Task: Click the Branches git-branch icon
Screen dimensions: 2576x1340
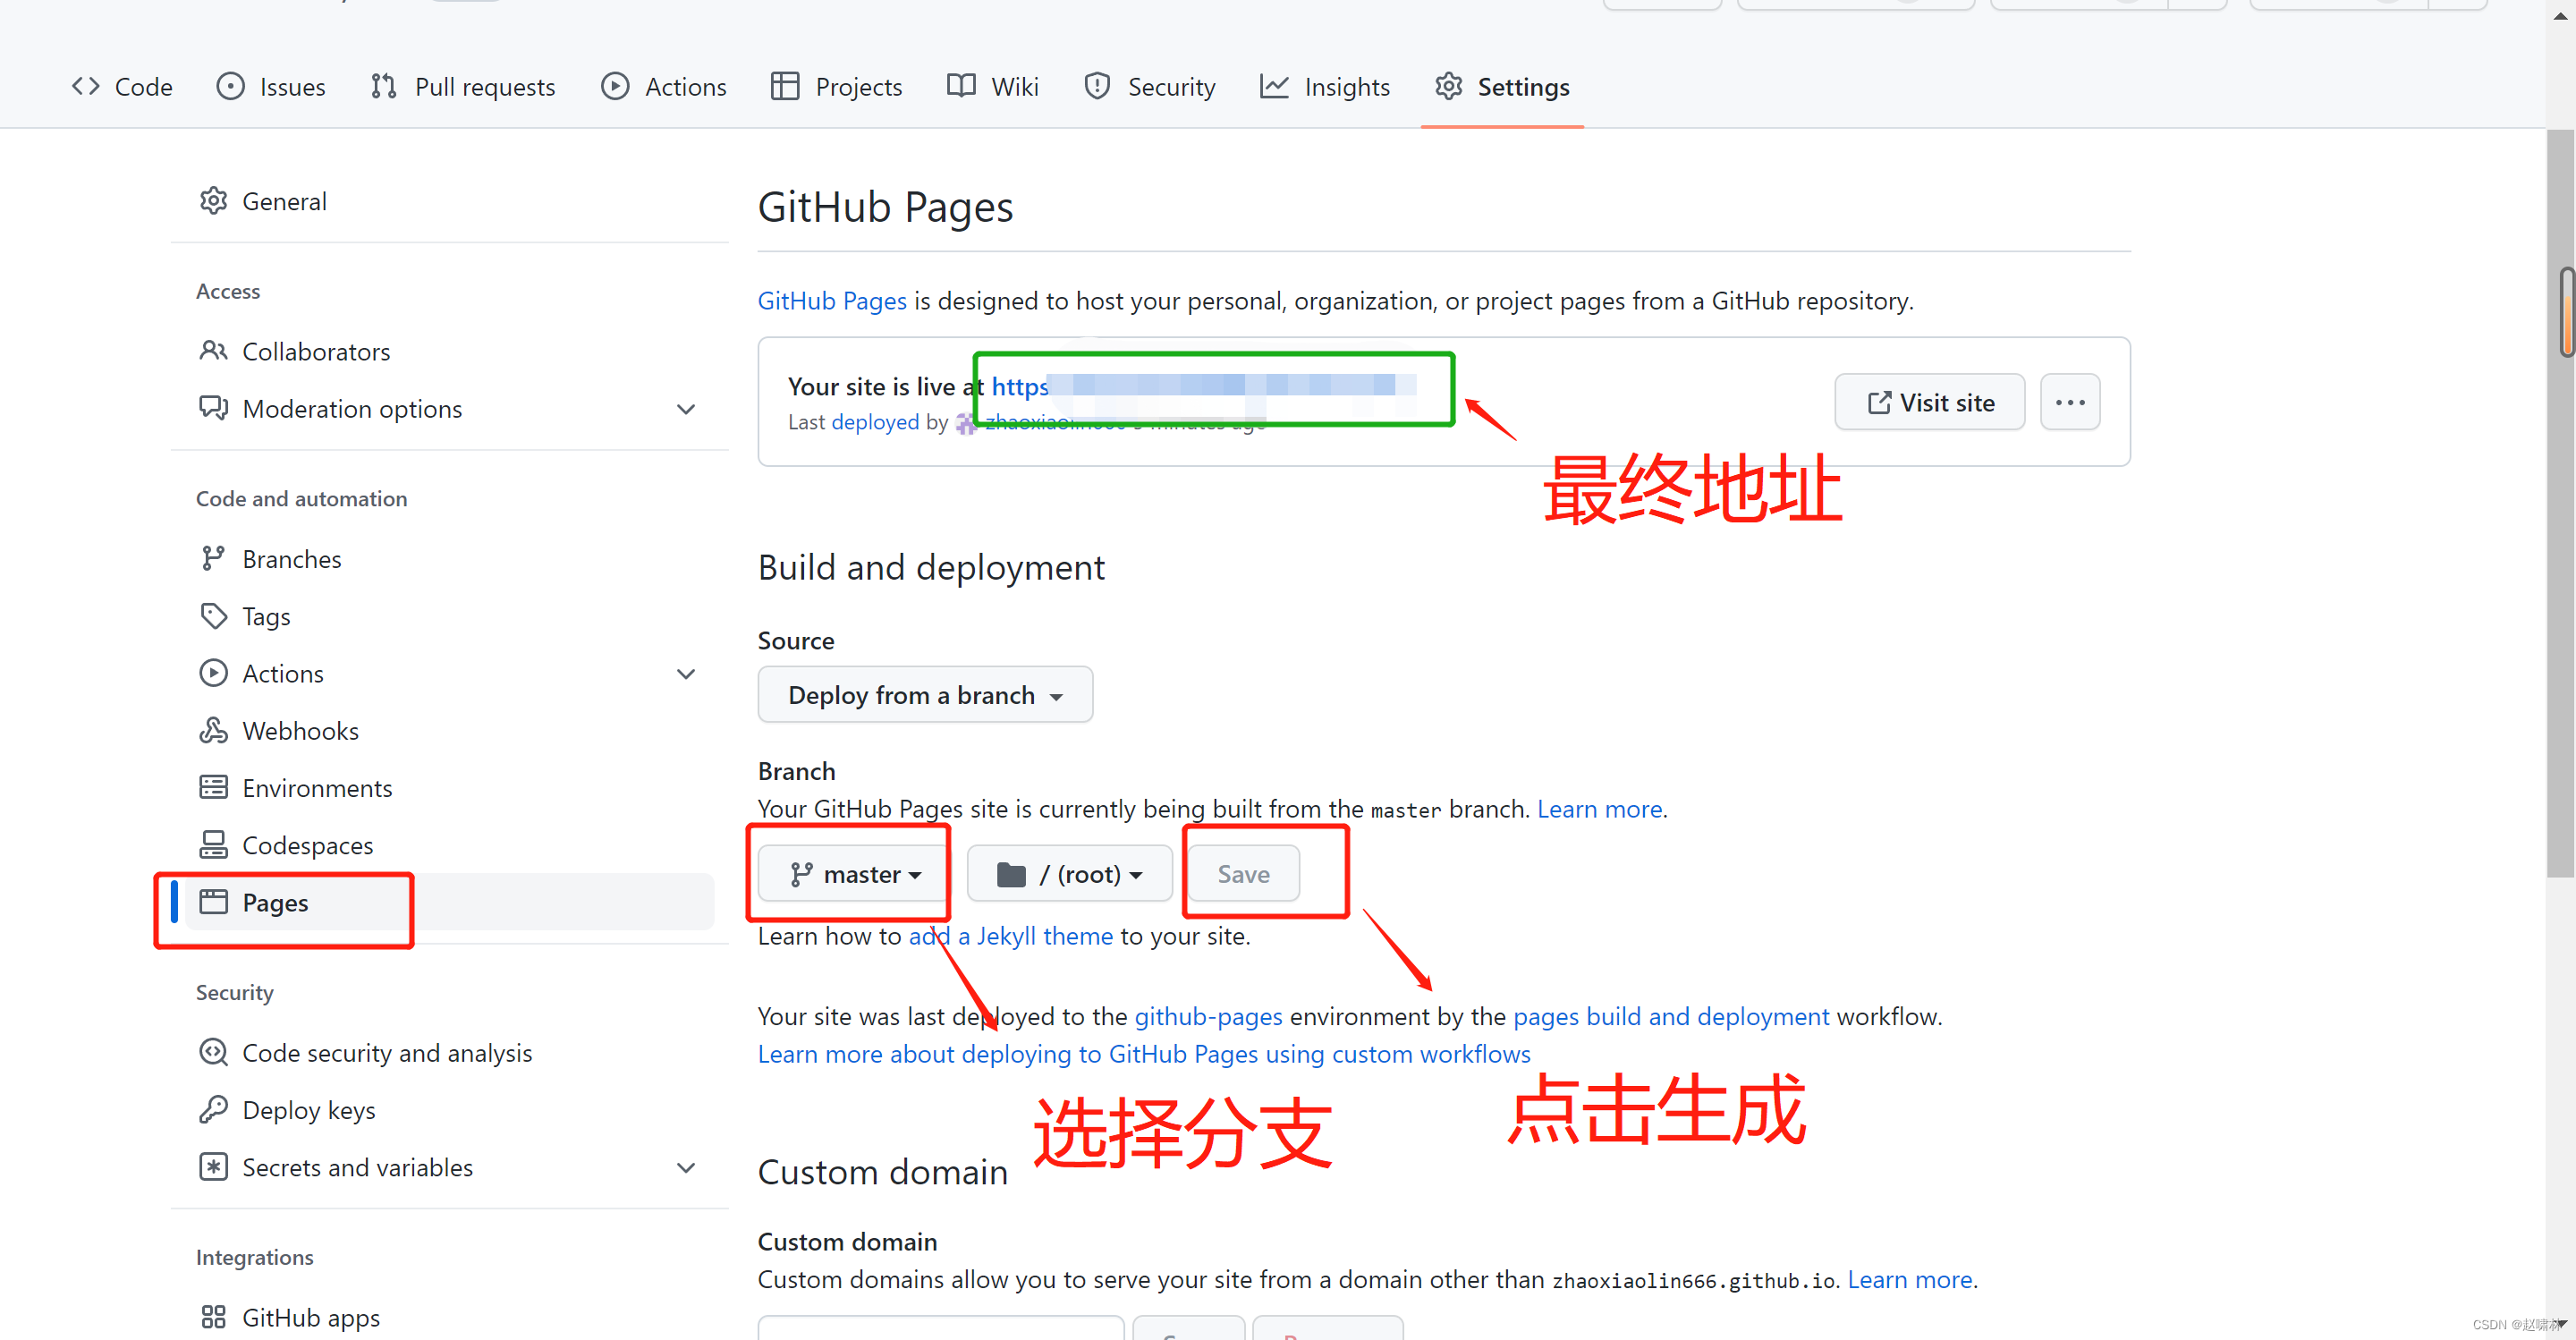Action: pyautogui.click(x=213, y=559)
